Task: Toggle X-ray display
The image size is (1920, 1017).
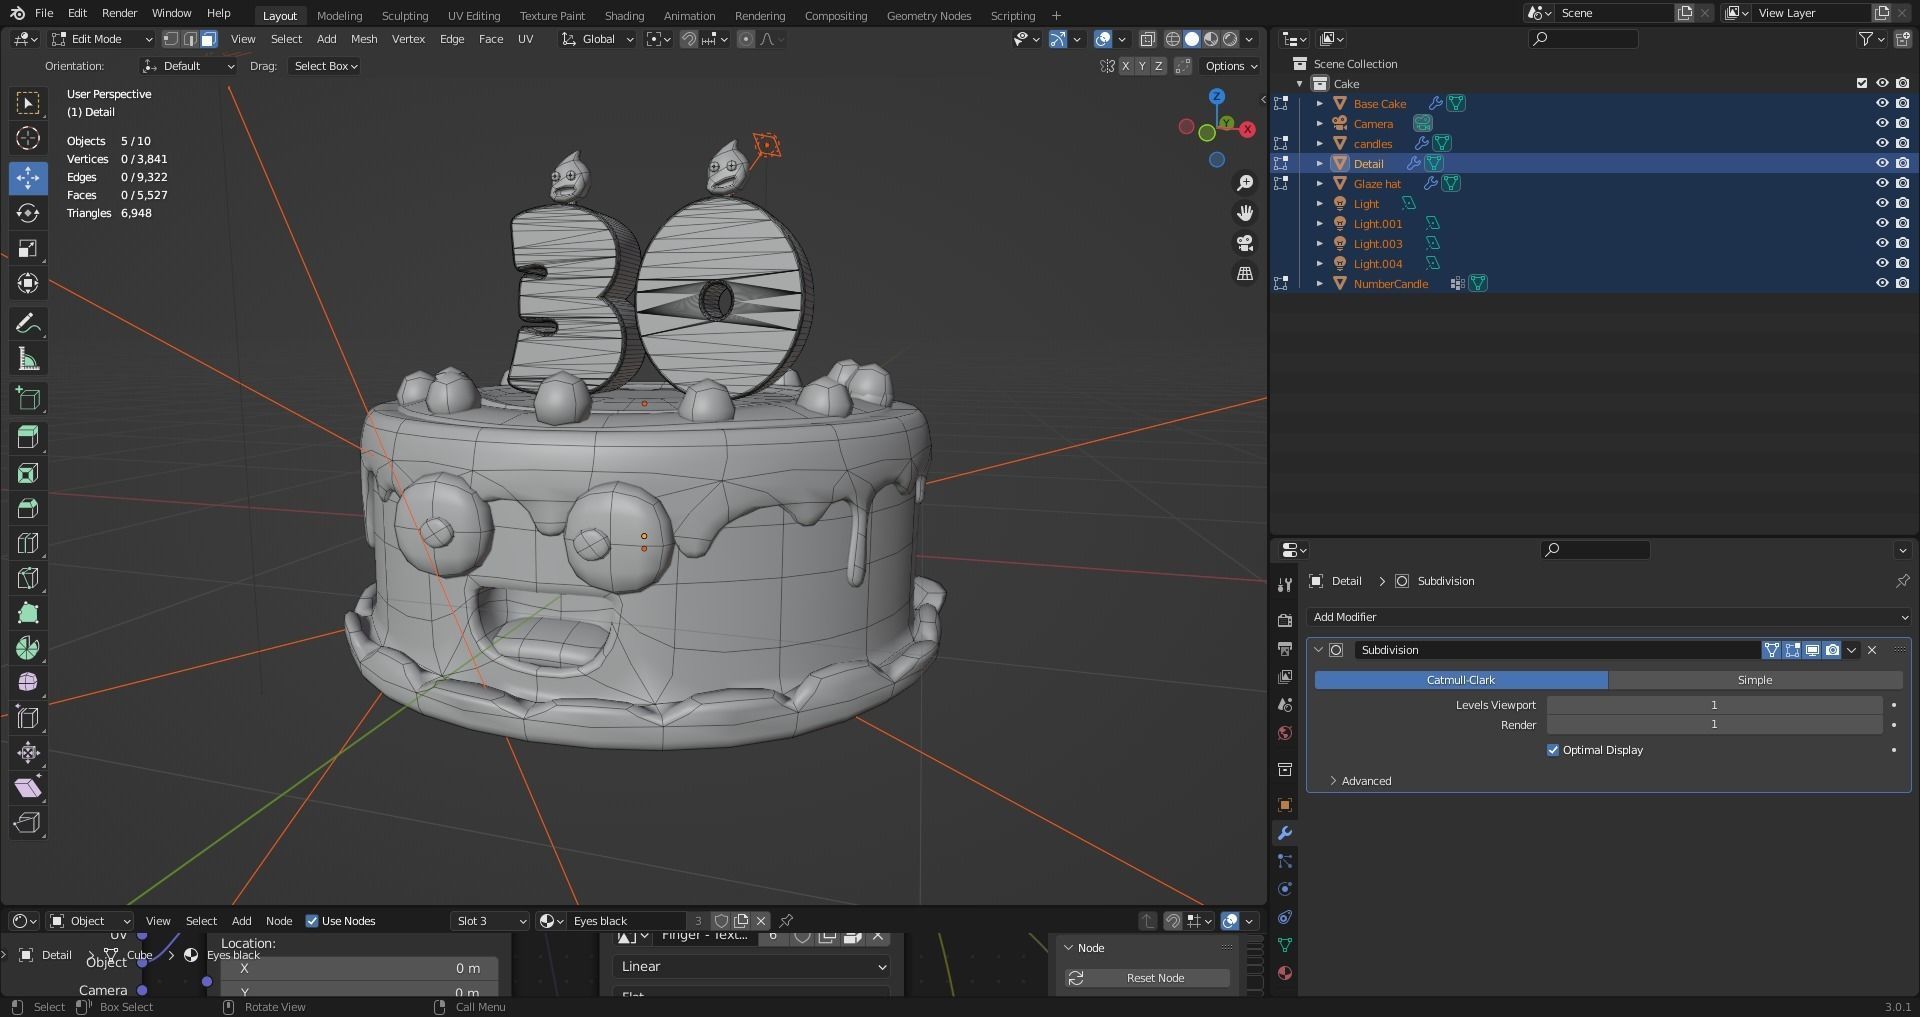Action: [1148, 39]
